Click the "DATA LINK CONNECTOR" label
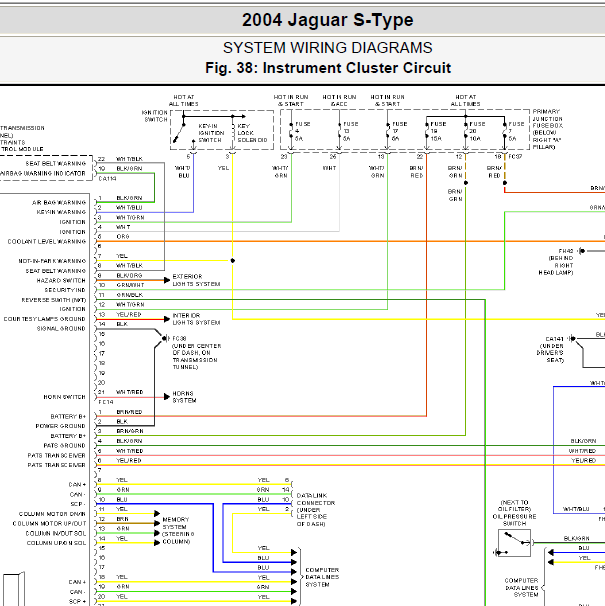 point(315,510)
